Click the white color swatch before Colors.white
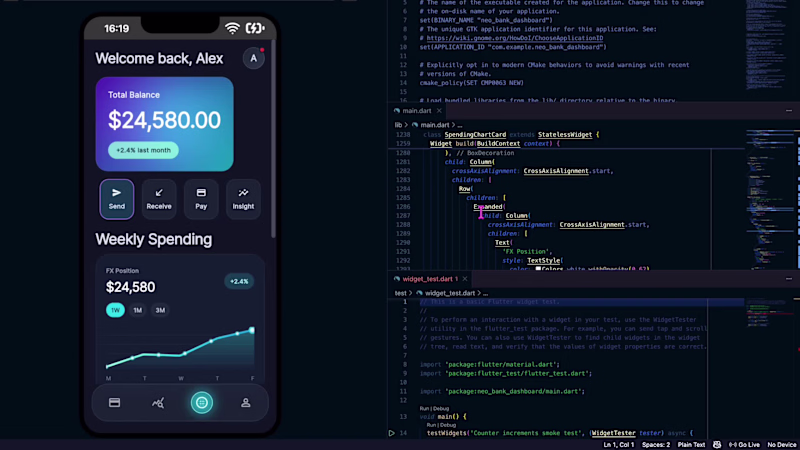800x450 pixels. tap(538, 269)
